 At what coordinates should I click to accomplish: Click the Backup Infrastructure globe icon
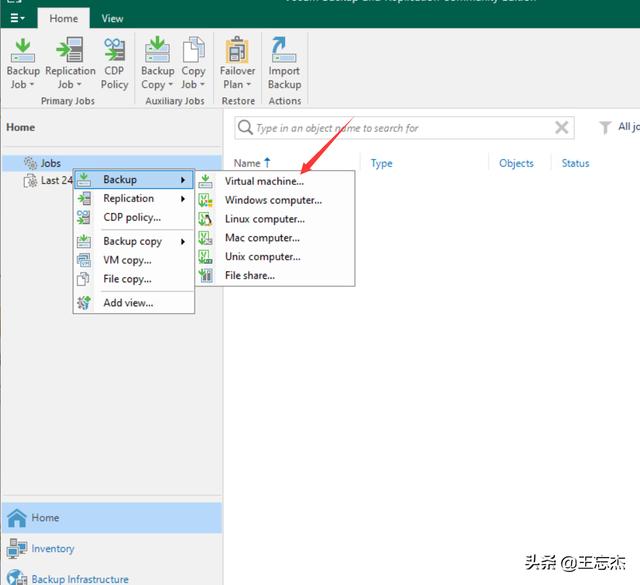point(17,578)
